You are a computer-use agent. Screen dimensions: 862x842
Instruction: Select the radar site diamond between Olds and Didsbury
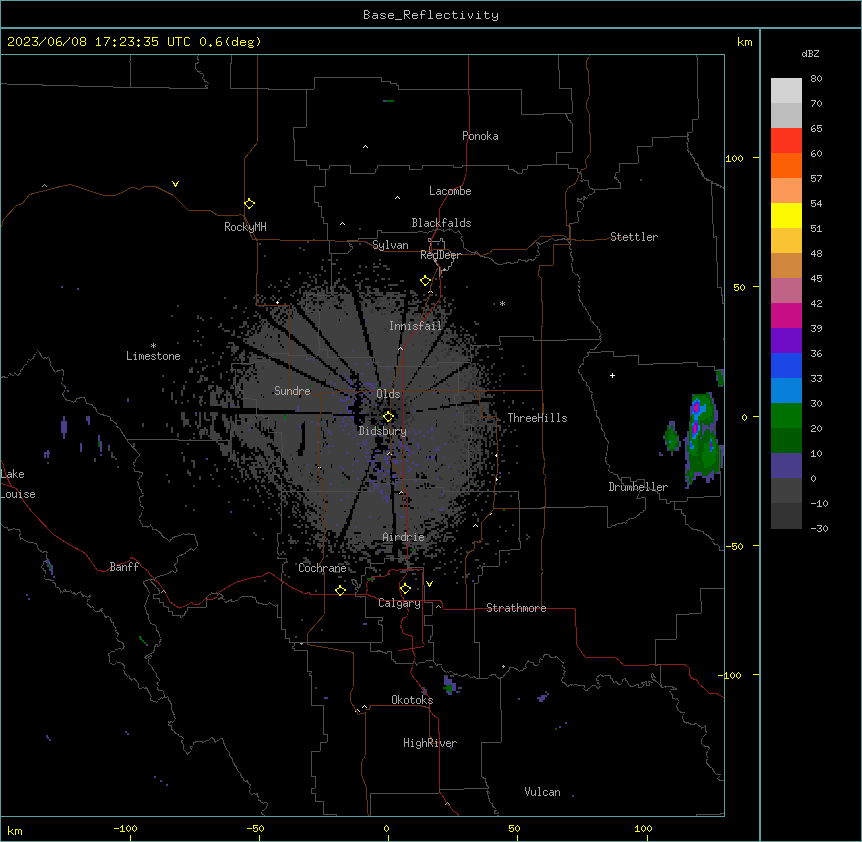(x=388, y=416)
